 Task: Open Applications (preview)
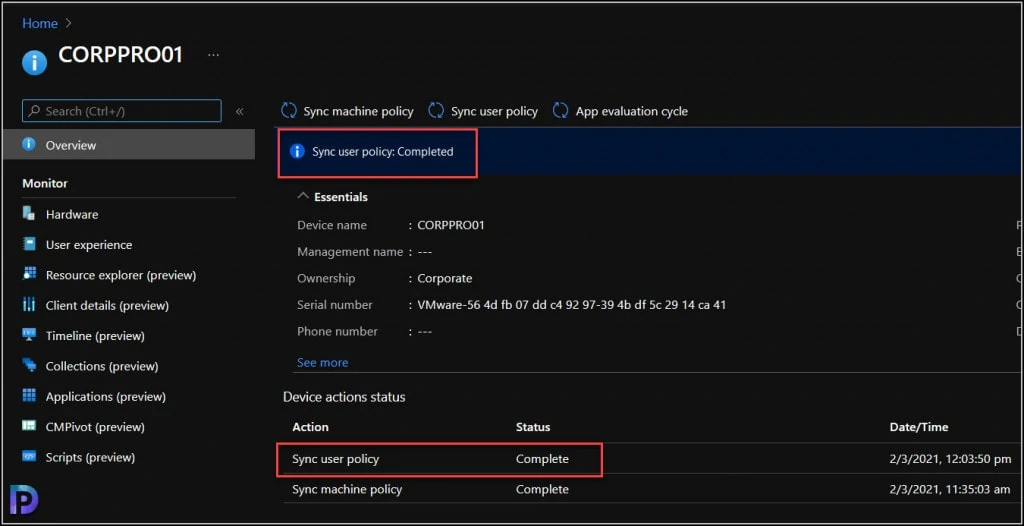106,397
